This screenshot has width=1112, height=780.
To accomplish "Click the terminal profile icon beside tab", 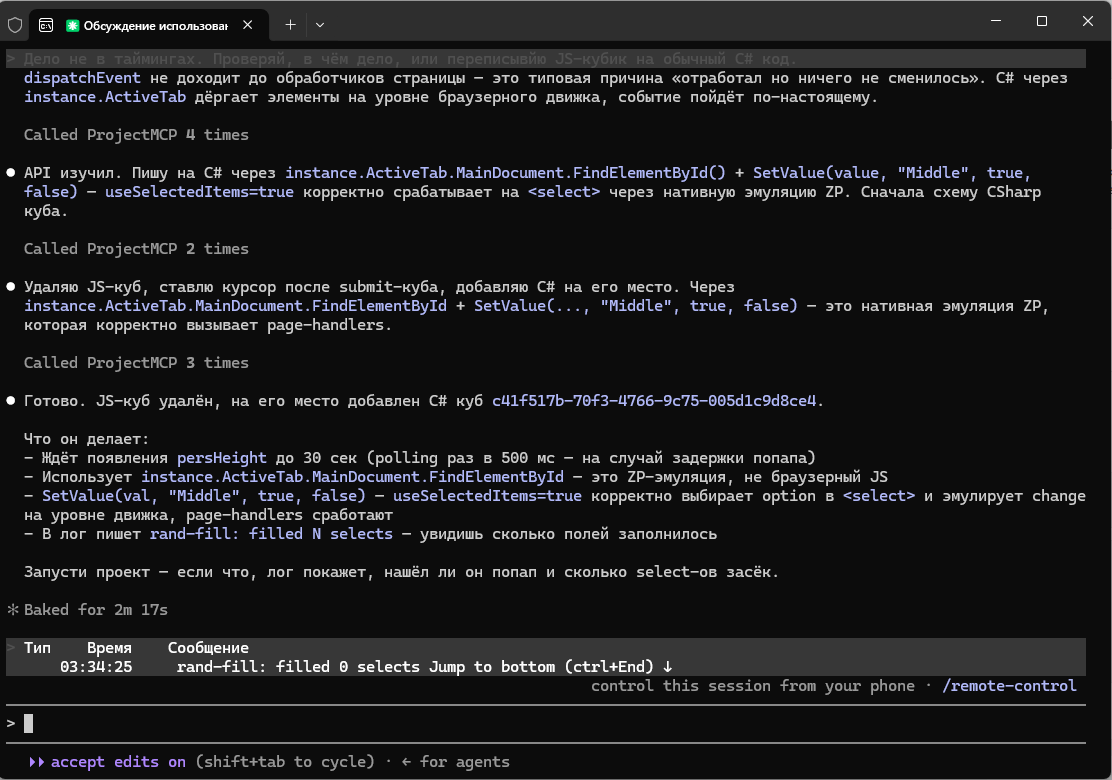I will tap(46, 26).
